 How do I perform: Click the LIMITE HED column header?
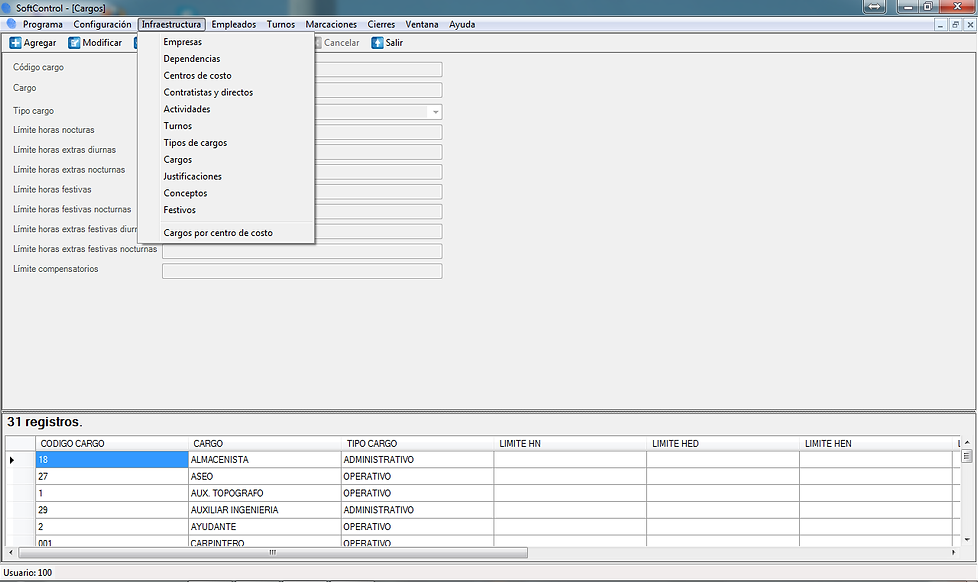(x=723, y=444)
